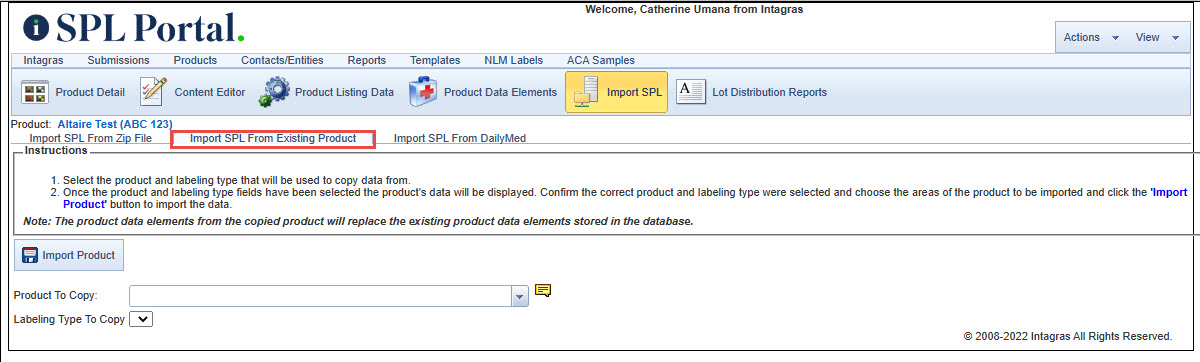Click the Lot Distribution Reports icon
Image resolution: width=1200 pixels, height=362 pixels.
691,92
